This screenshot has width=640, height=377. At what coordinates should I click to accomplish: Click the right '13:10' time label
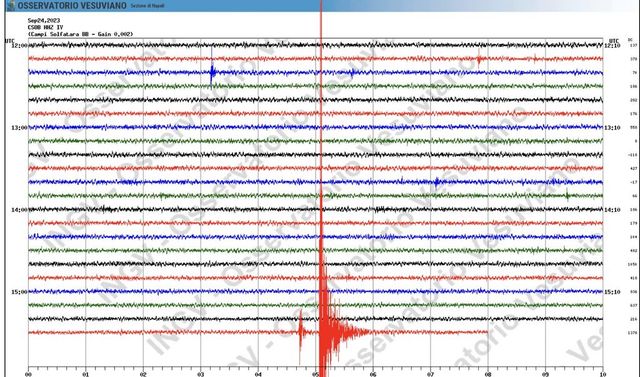pos(612,128)
